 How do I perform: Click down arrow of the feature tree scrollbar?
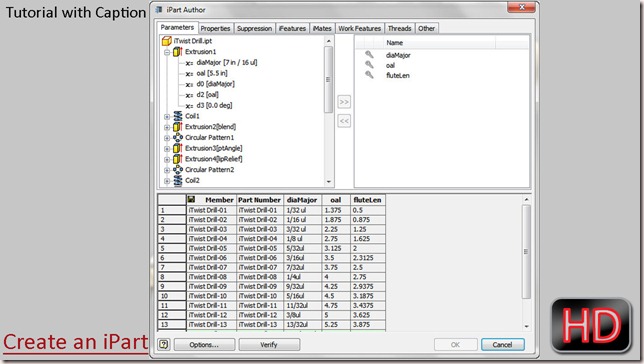(329, 182)
